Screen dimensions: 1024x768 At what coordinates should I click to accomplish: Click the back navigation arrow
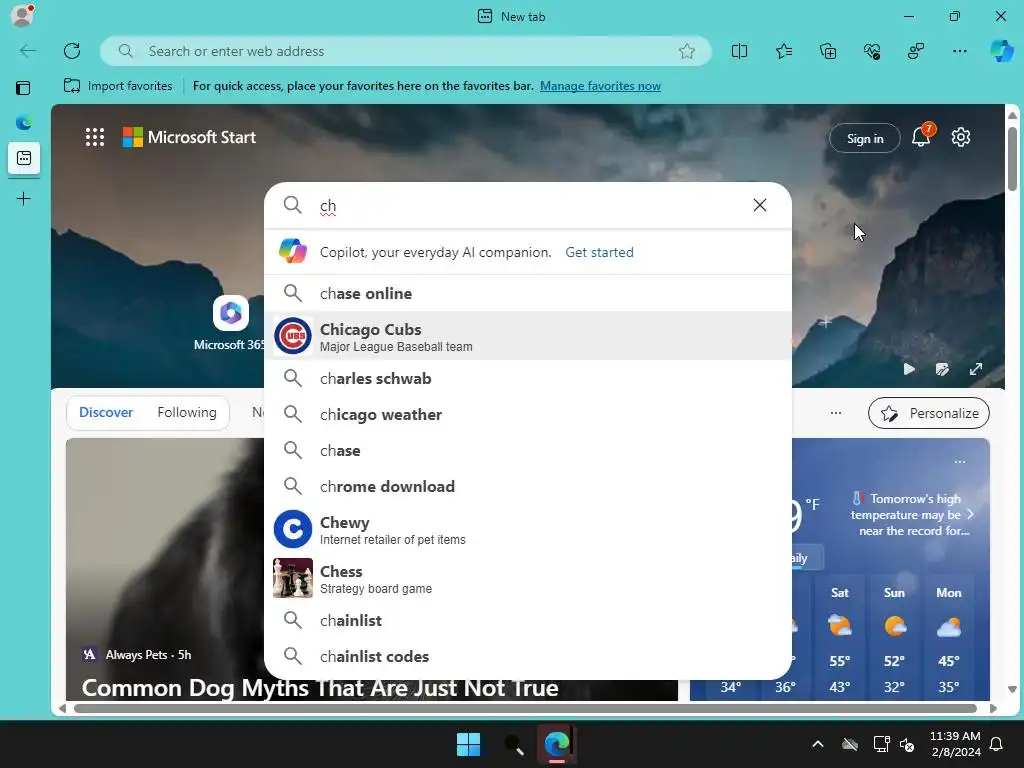(27, 51)
